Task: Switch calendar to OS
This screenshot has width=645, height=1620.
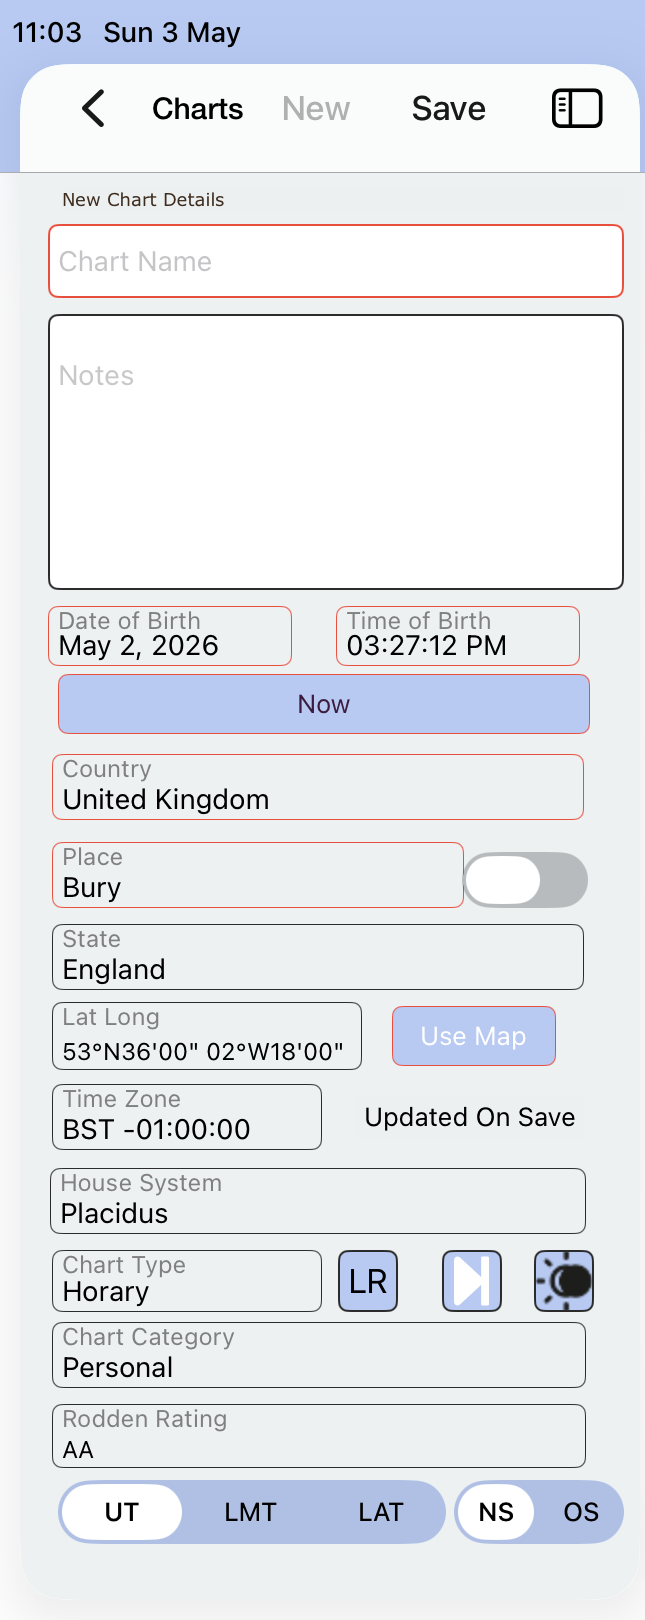Action: point(581,1512)
